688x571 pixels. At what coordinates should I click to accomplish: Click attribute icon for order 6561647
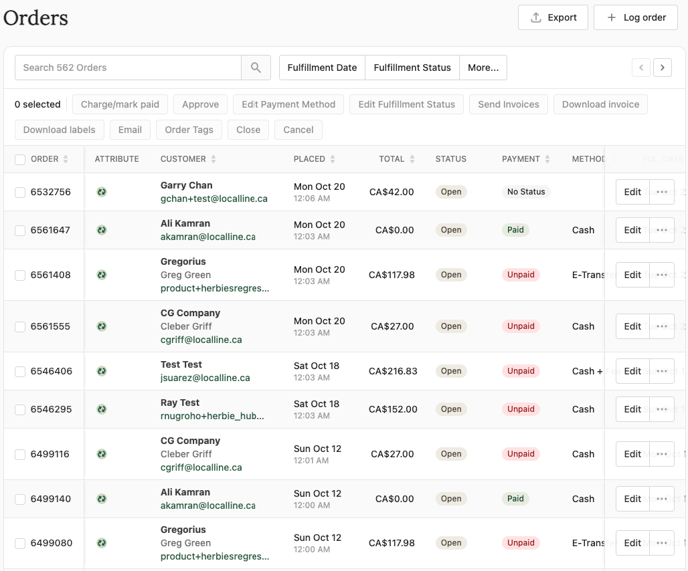[102, 230]
